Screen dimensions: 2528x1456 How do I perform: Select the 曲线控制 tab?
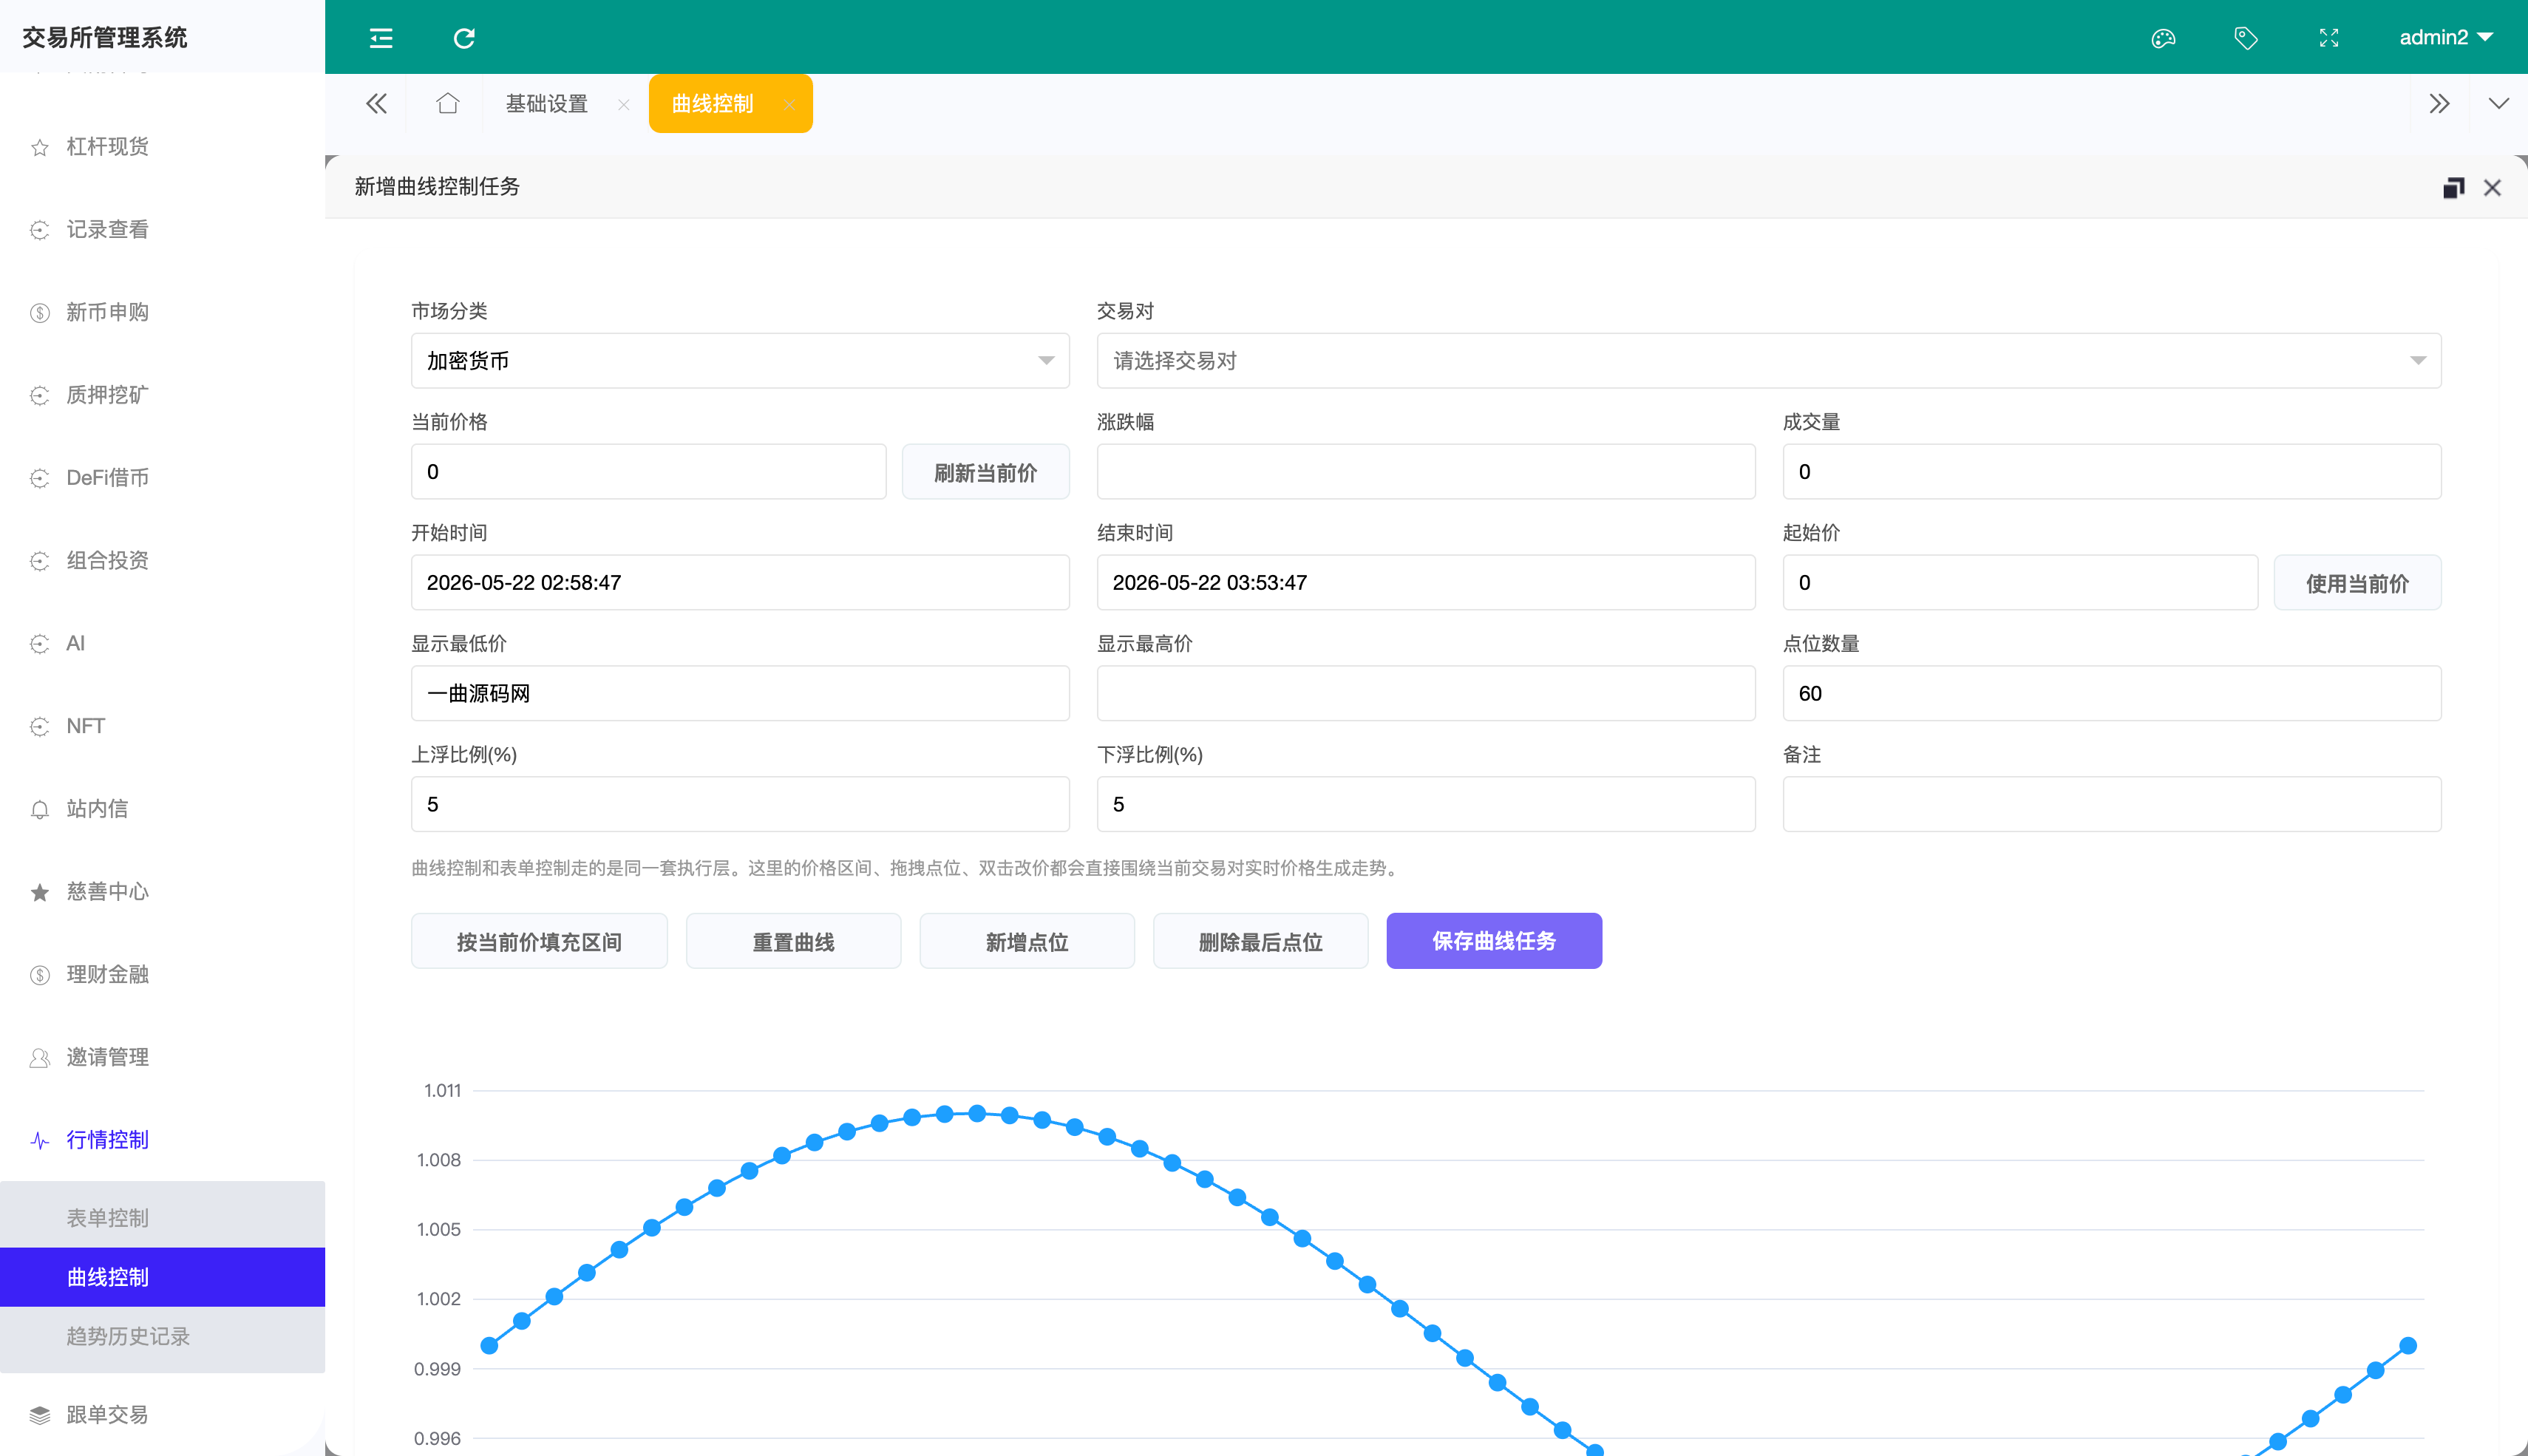coord(712,103)
